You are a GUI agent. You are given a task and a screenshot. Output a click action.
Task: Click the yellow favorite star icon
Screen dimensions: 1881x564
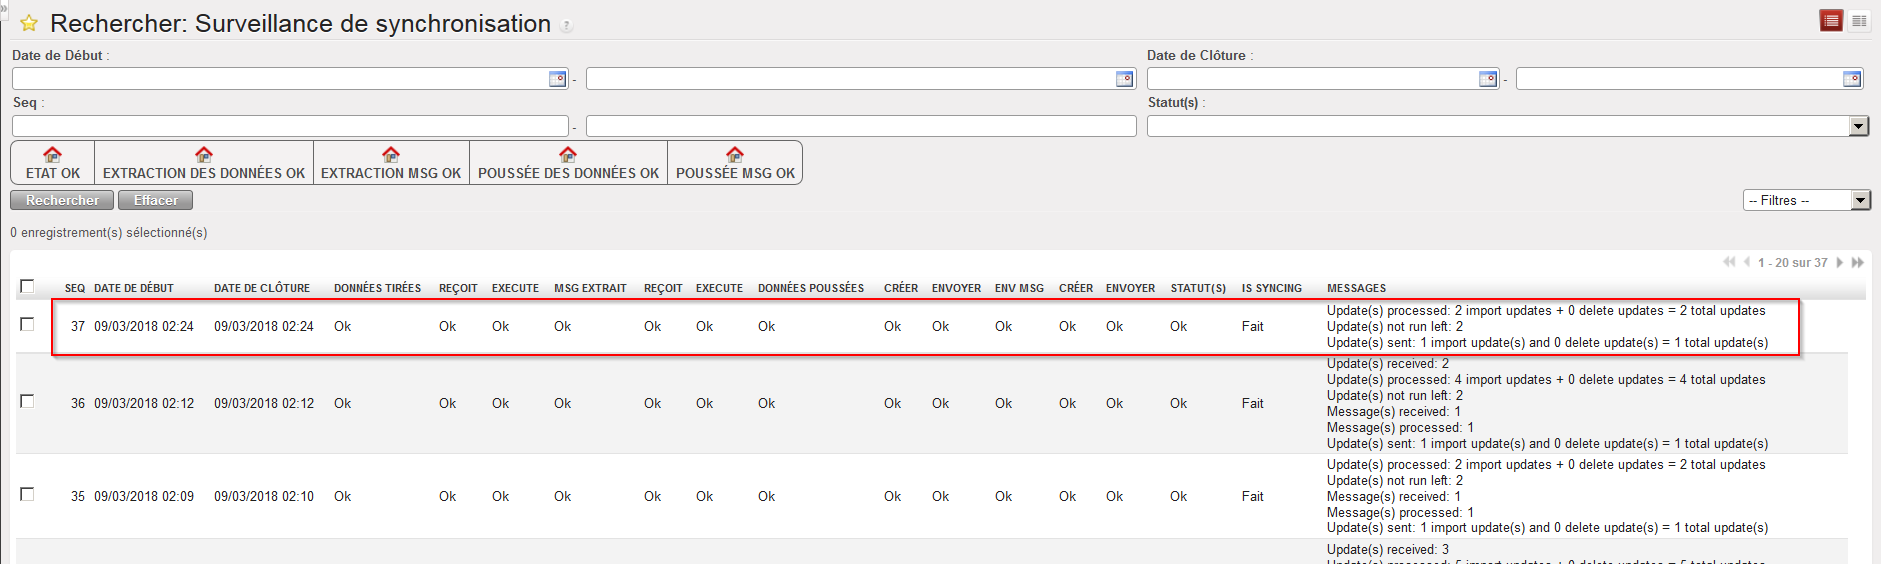click(x=29, y=23)
